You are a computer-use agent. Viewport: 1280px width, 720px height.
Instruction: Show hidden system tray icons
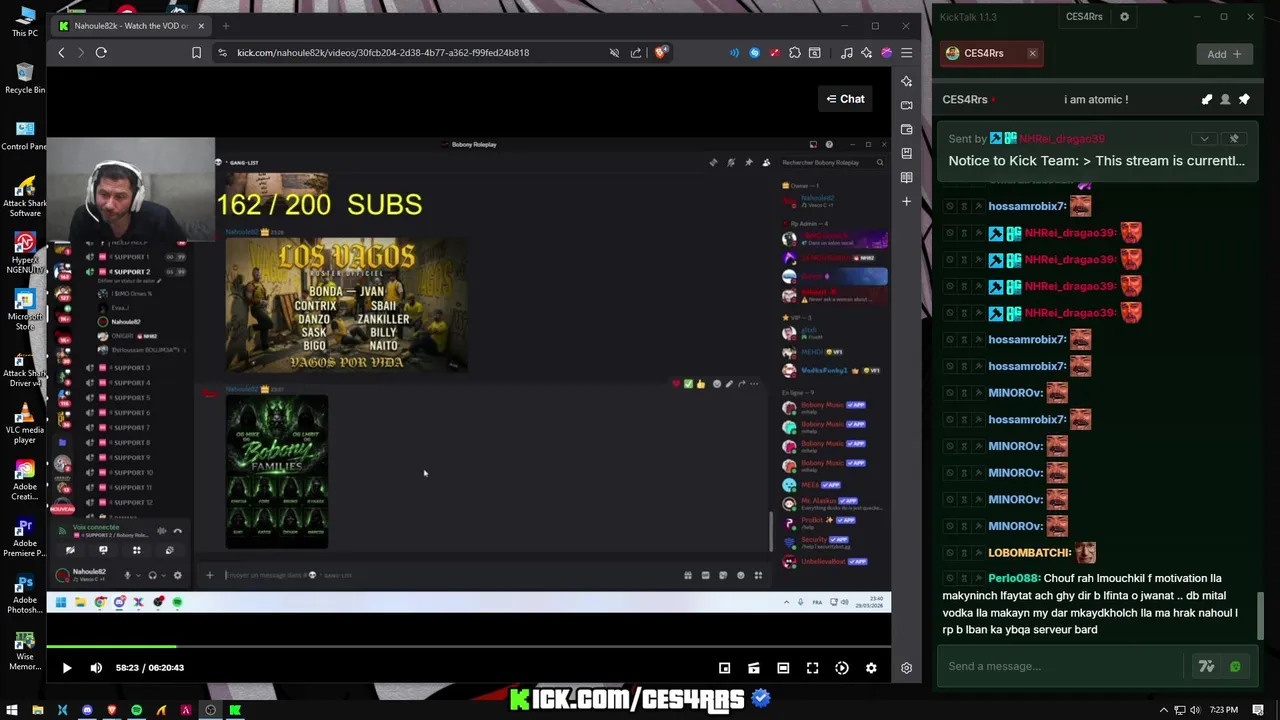1163,710
